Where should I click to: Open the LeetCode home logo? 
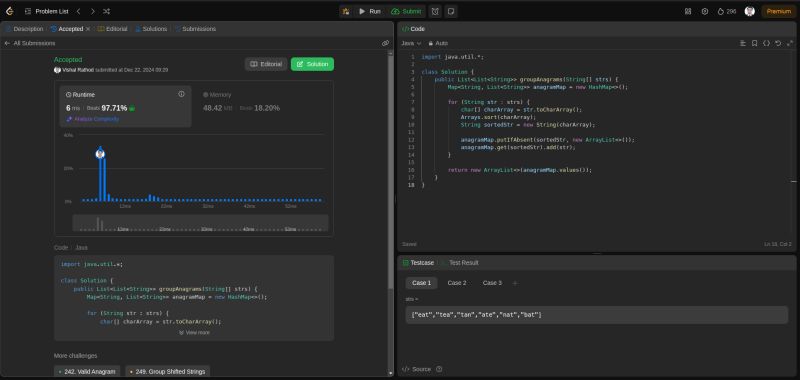coord(9,11)
